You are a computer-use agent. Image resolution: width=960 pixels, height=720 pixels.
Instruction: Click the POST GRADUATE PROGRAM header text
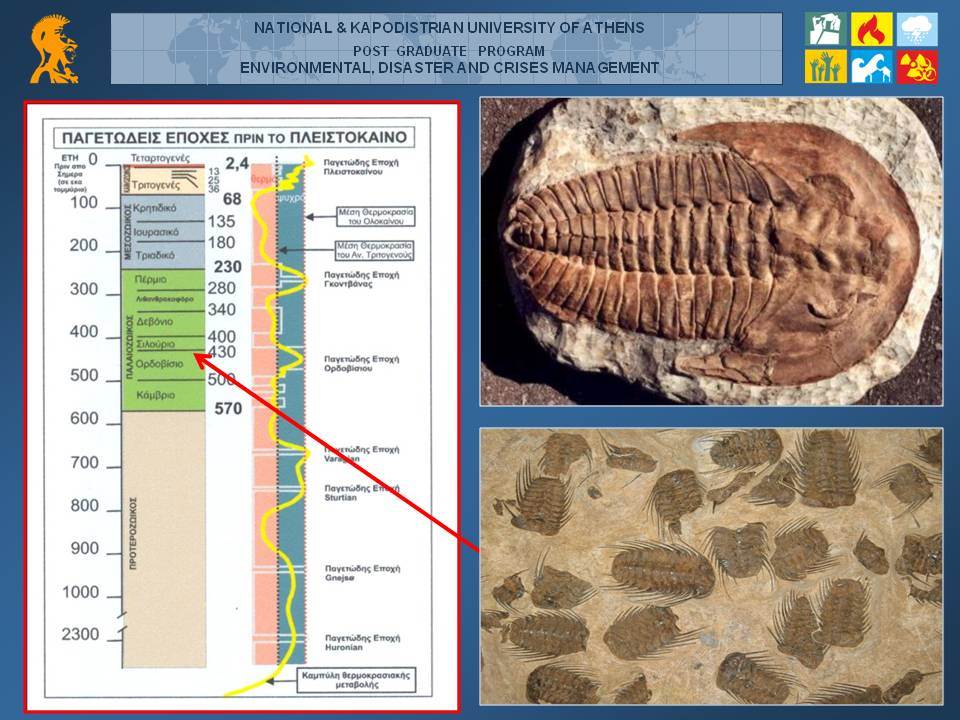pyautogui.click(x=449, y=51)
